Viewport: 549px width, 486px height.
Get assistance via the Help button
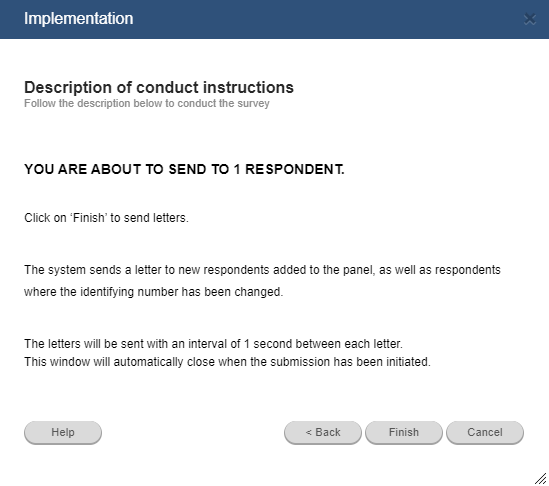pyautogui.click(x=63, y=432)
